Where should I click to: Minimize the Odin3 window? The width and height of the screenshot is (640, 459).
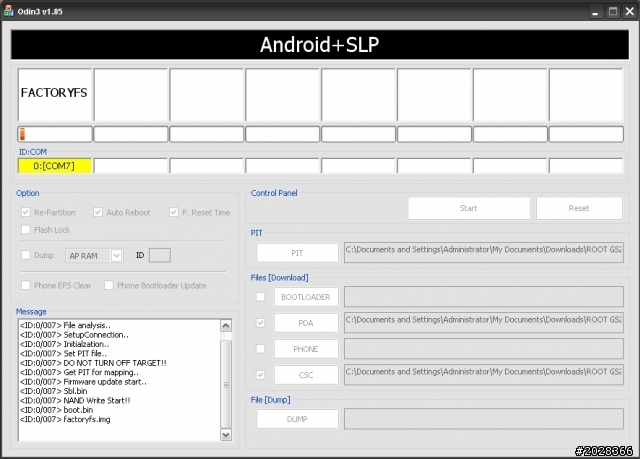(596, 11)
